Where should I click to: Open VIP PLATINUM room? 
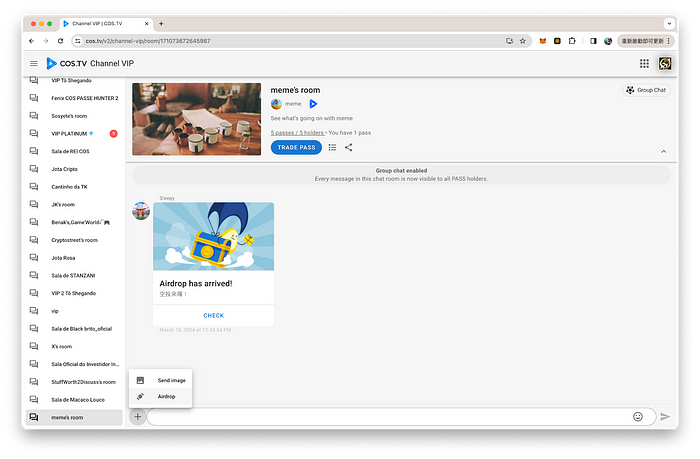74,134
